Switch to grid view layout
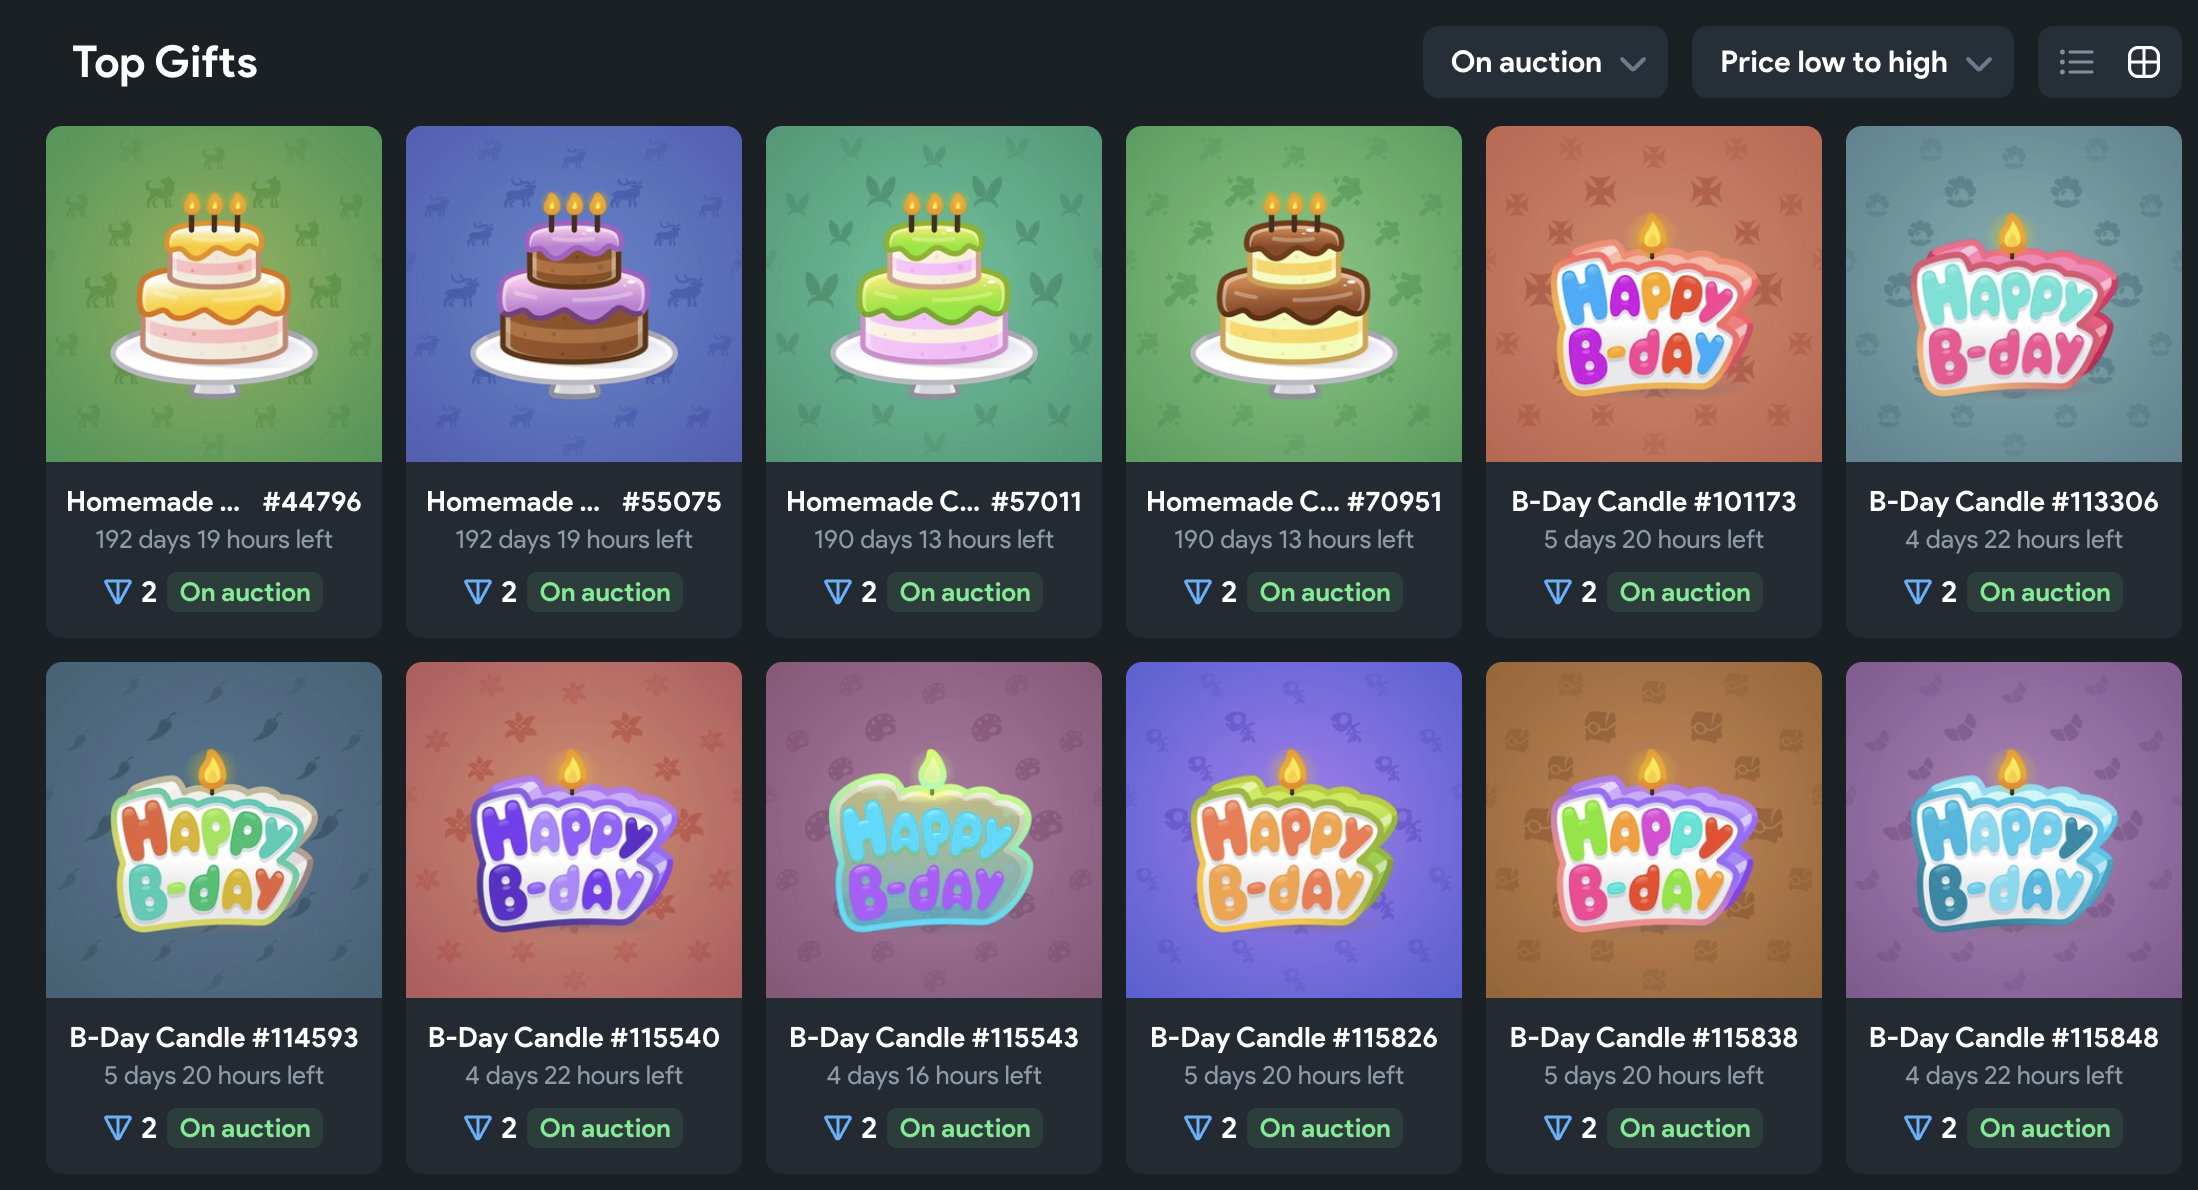Screen dimensions: 2198x1190 click(2143, 62)
